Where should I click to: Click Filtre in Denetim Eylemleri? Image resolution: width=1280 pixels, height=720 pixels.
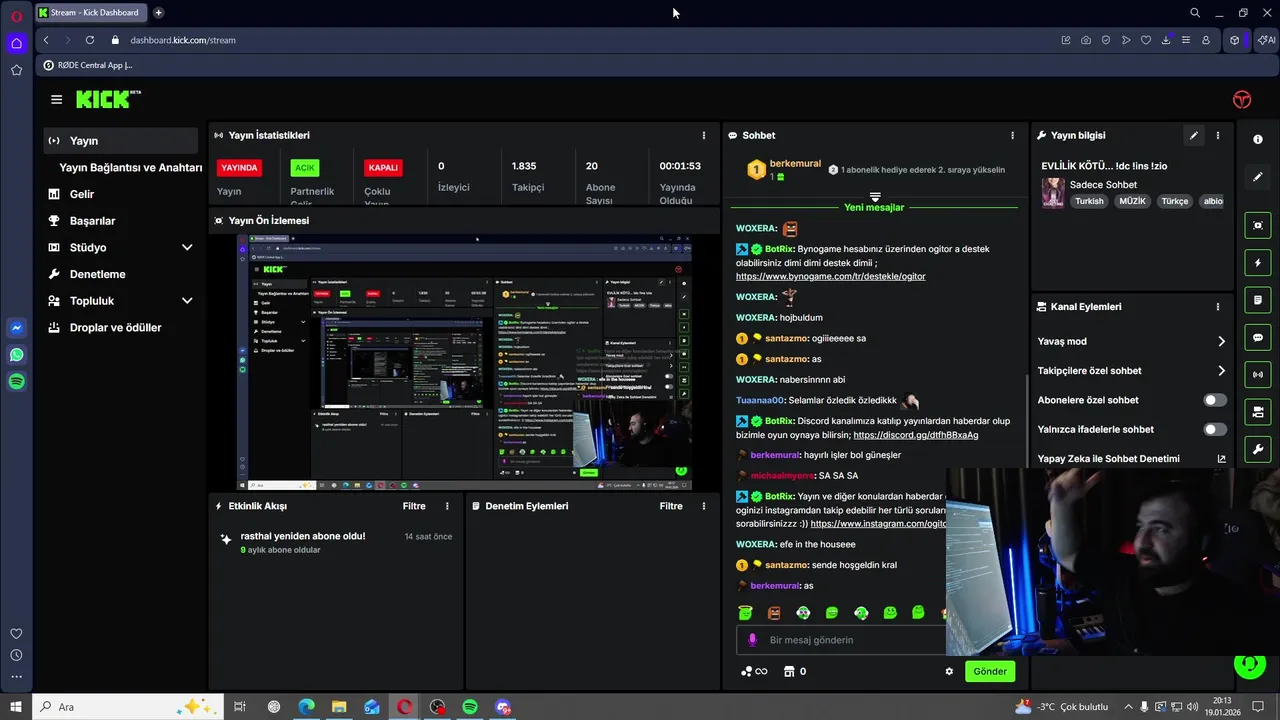pos(671,506)
